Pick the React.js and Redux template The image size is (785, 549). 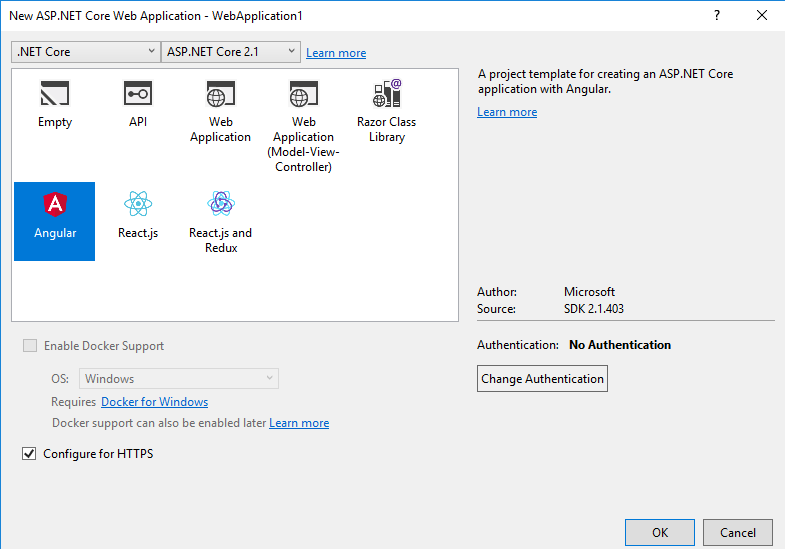[220, 205]
